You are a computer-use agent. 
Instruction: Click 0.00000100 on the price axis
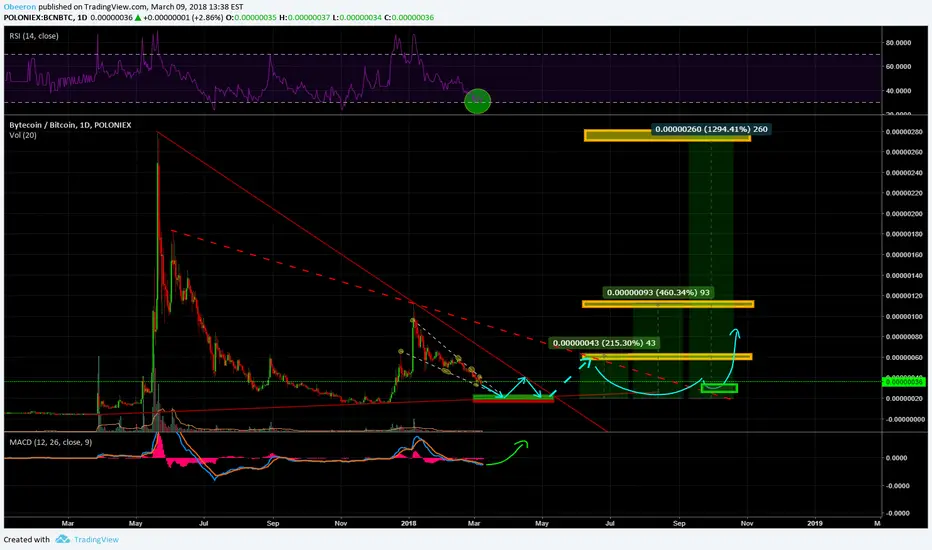tap(903, 317)
